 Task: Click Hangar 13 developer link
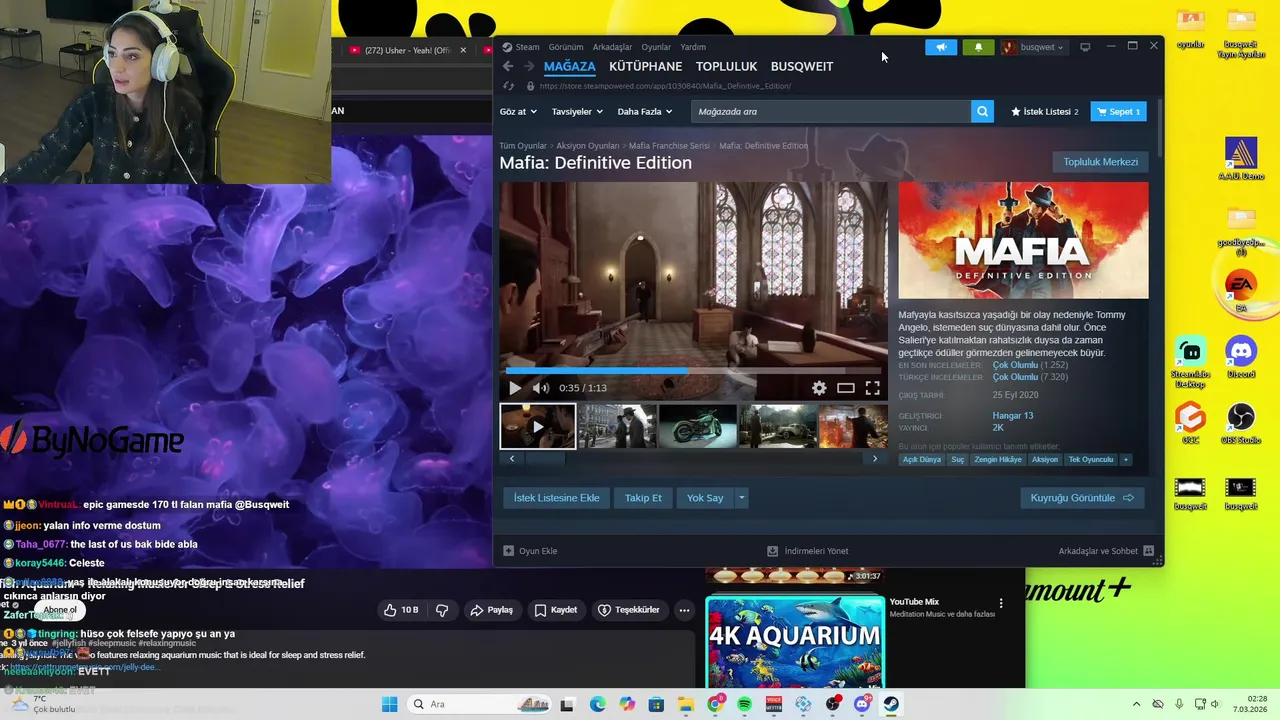click(x=1012, y=415)
